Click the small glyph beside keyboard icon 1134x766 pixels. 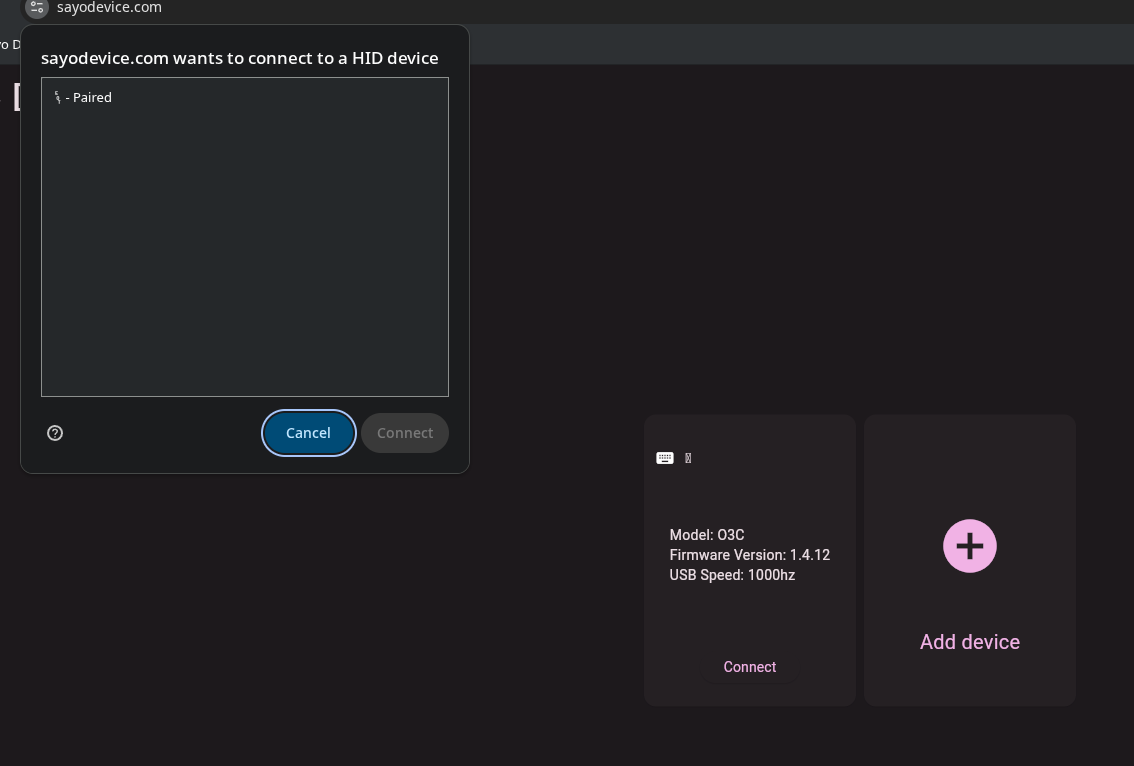click(x=688, y=458)
